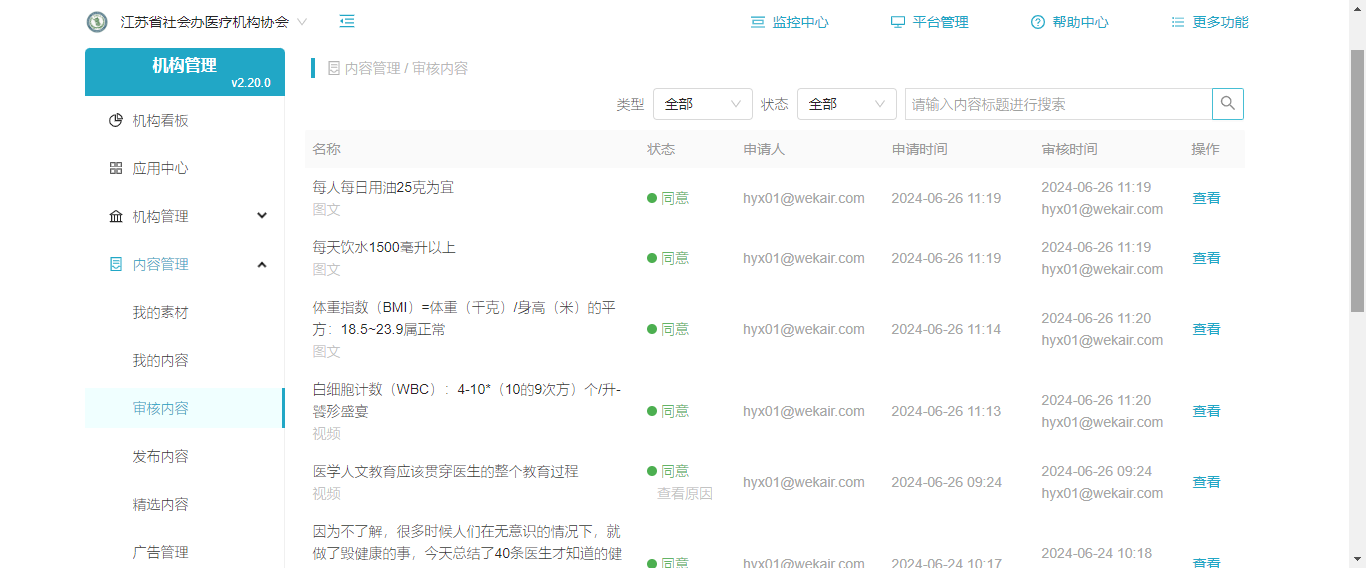Collapse the 内容管理 submenu

coord(186,265)
